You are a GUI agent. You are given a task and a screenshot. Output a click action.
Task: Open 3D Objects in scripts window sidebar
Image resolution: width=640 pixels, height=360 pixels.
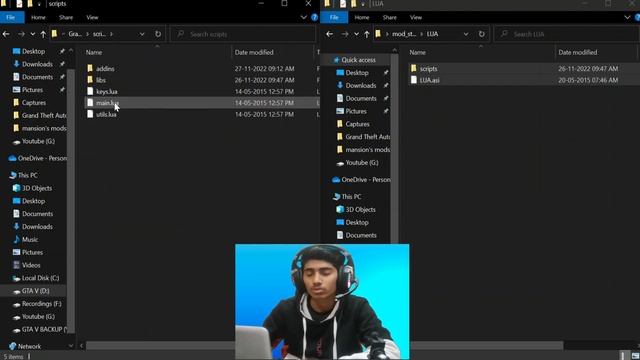[x=37, y=188]
